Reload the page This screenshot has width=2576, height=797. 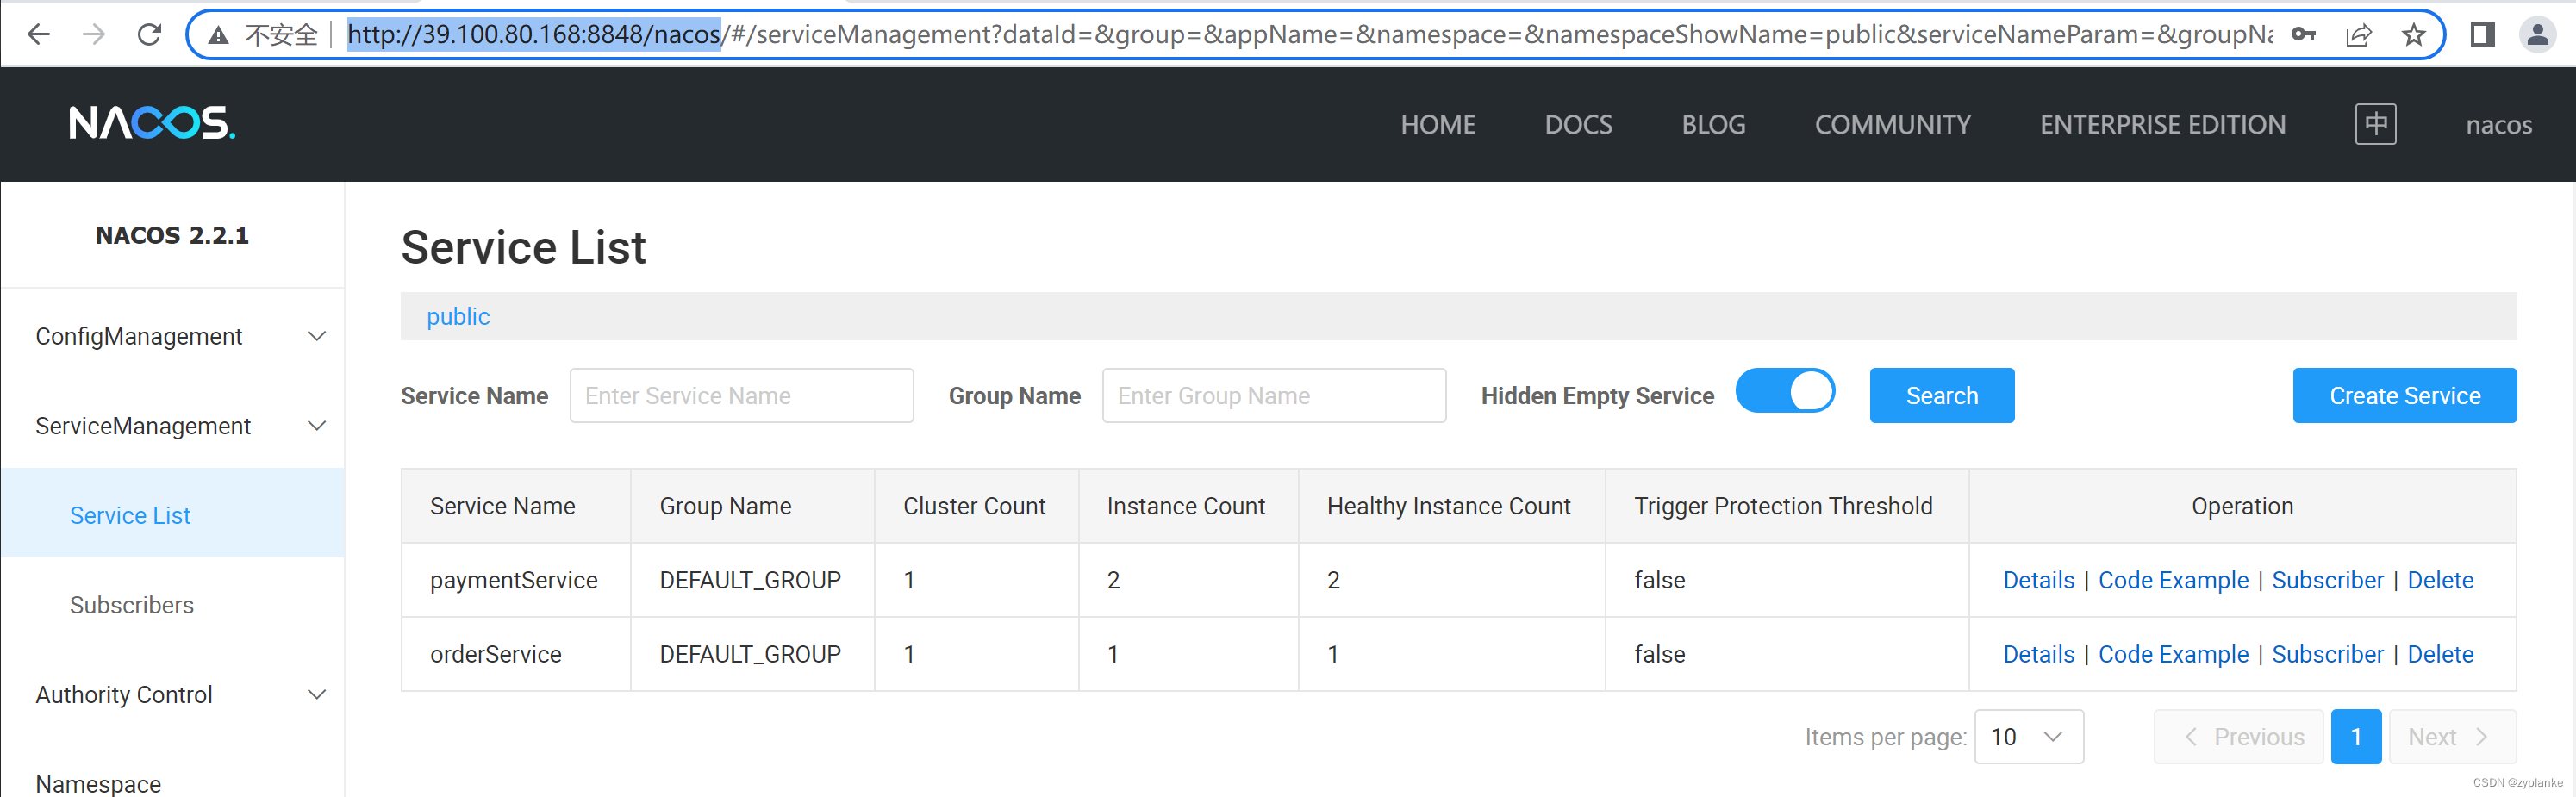tap(150, 33)
